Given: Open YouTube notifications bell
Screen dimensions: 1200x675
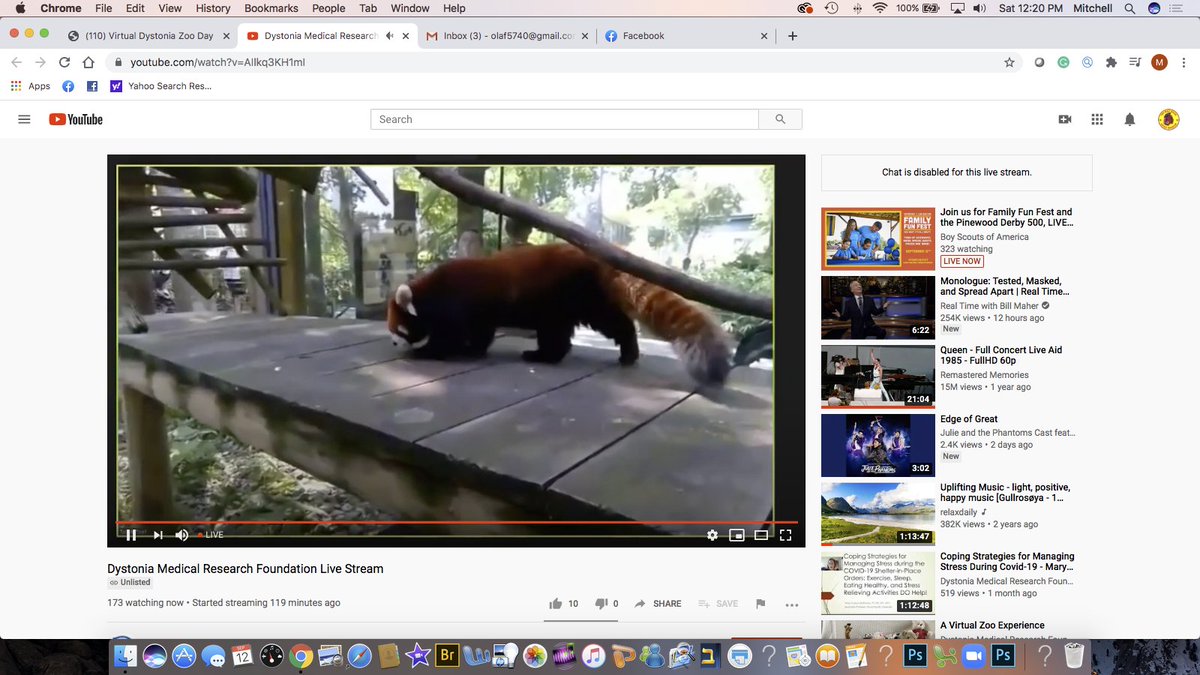Looking at the screenshot, I should click(1130, 119).
